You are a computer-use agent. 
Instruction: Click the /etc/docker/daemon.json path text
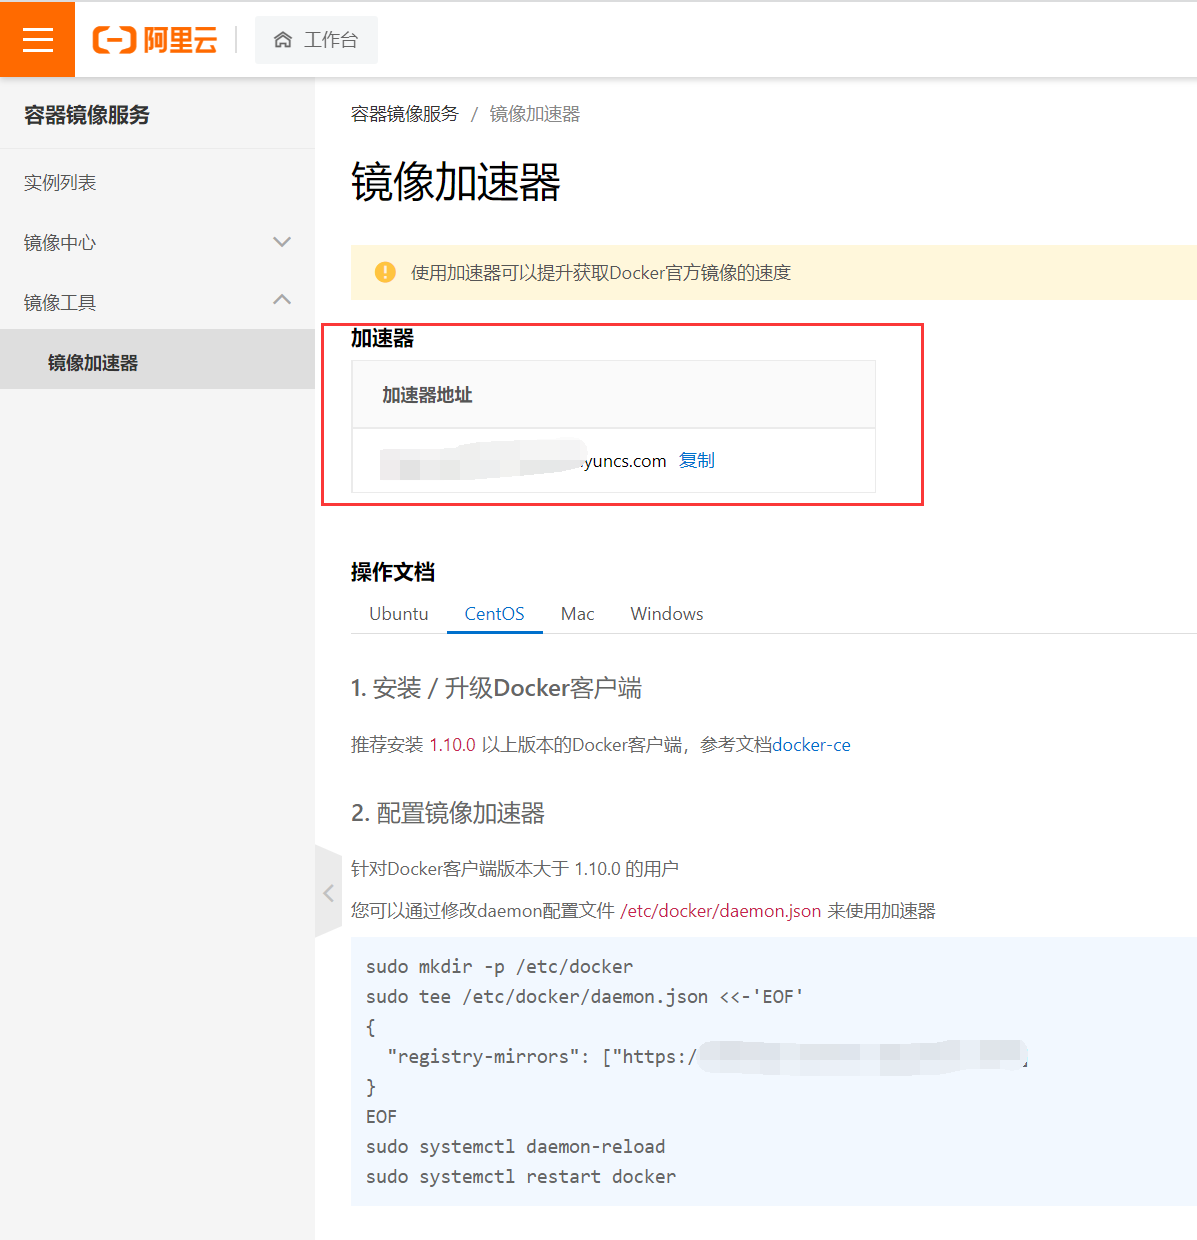point(721,911)
